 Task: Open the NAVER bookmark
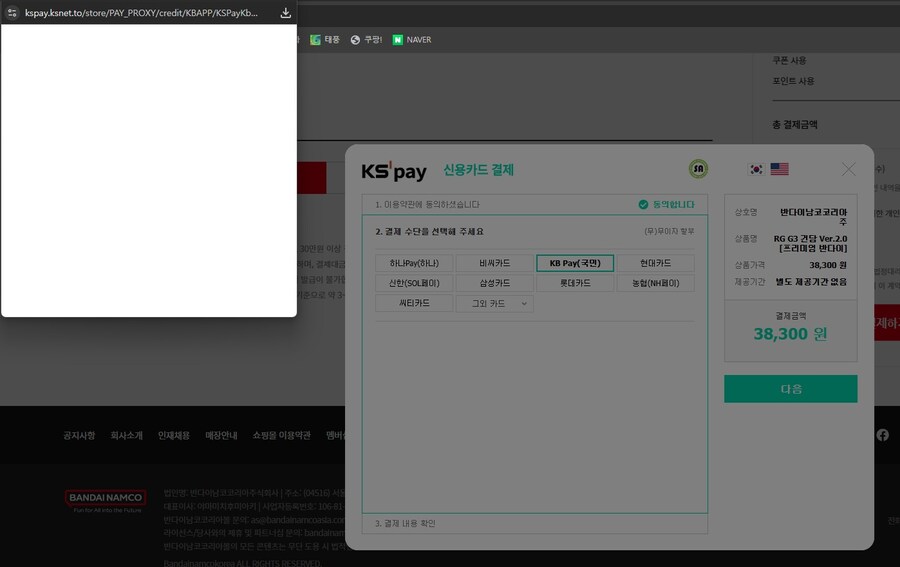[411, 40]
